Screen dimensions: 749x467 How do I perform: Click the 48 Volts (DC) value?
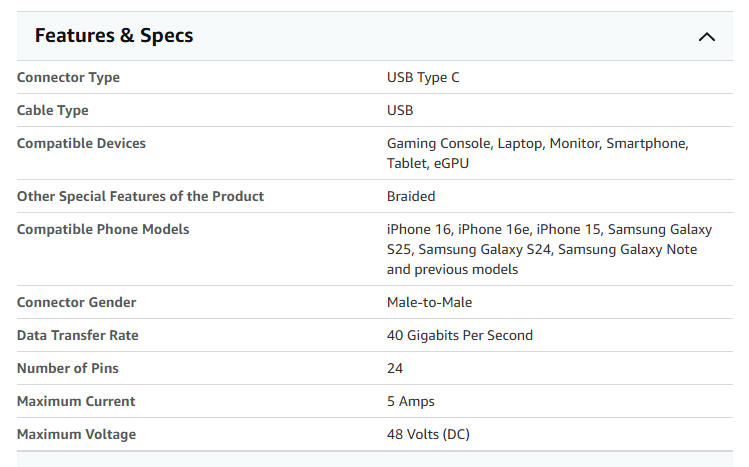[428, 435]
